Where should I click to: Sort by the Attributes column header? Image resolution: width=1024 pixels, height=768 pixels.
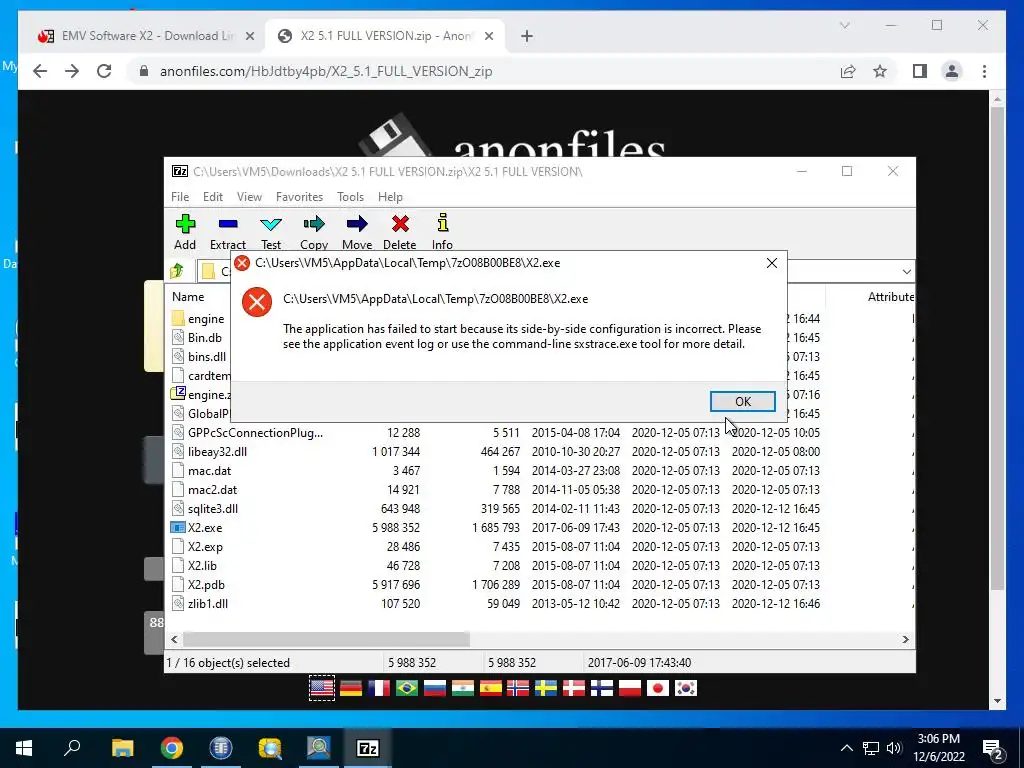pos(890,296)
